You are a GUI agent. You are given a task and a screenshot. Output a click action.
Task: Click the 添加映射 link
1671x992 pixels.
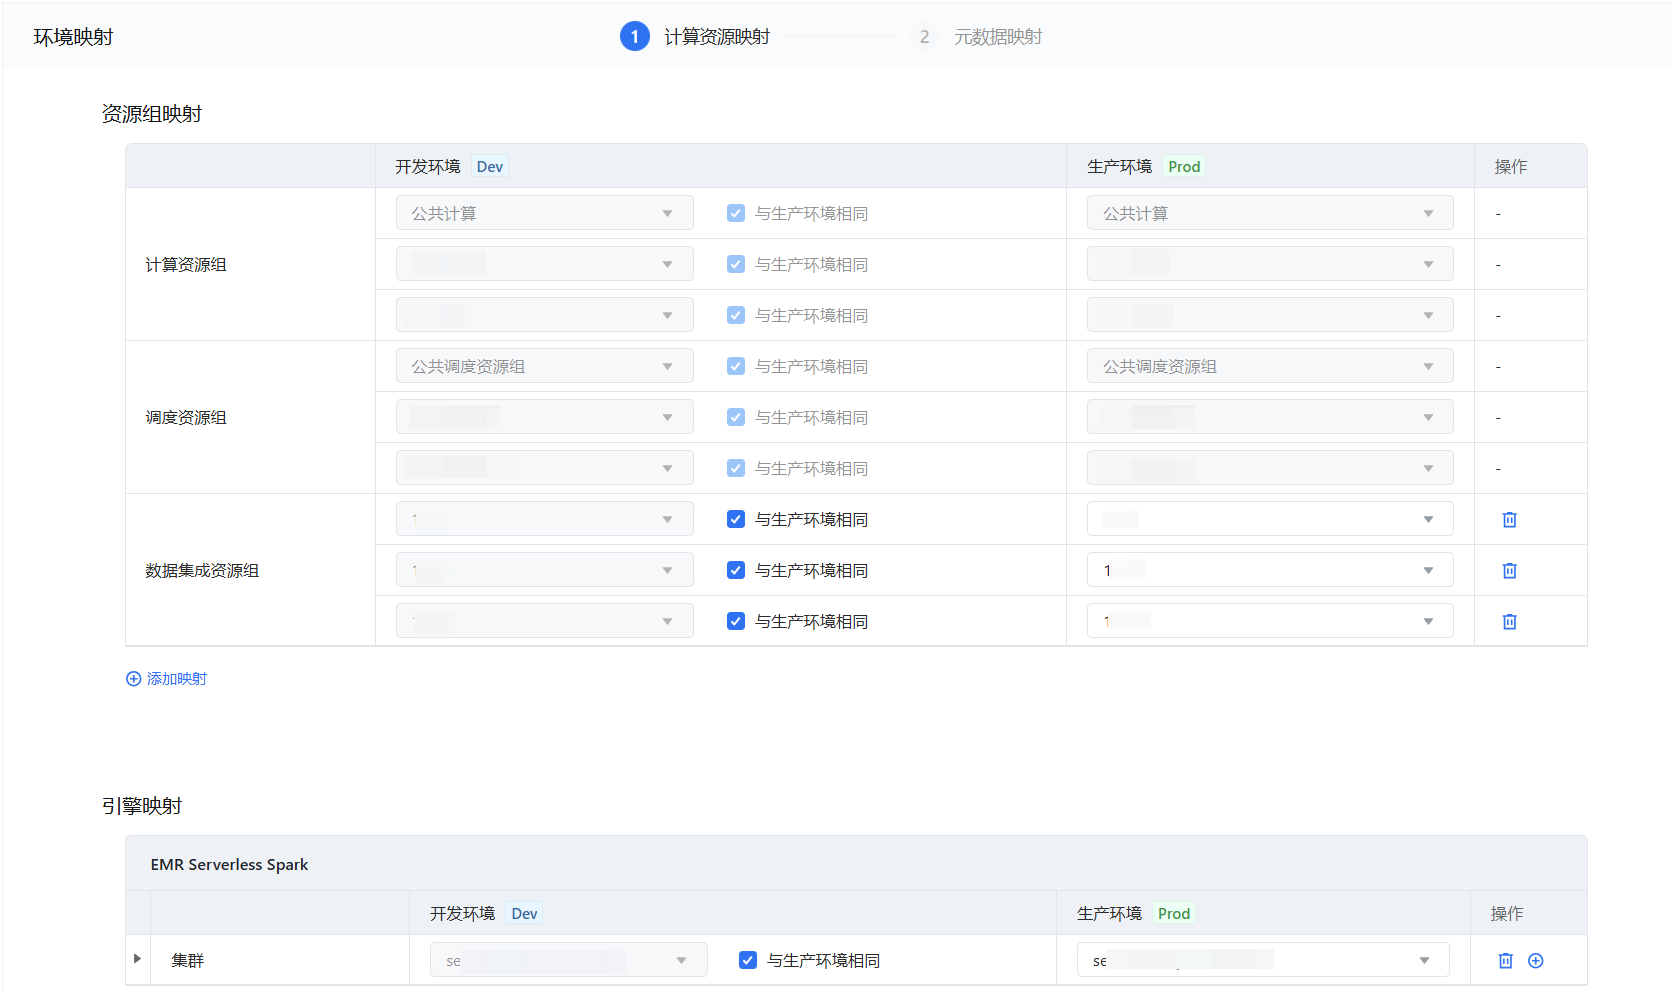tap(177, 679)
